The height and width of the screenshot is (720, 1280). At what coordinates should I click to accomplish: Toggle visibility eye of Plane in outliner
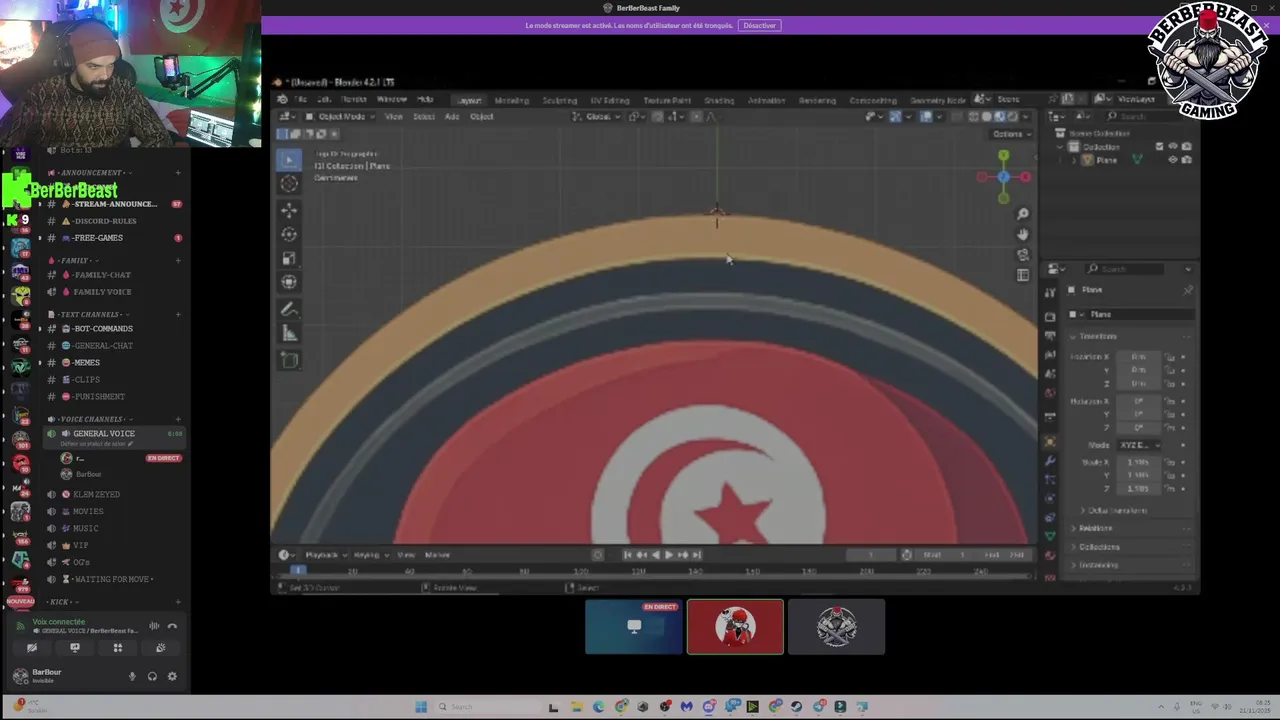pyautogui.click(x=1173, y=160)
